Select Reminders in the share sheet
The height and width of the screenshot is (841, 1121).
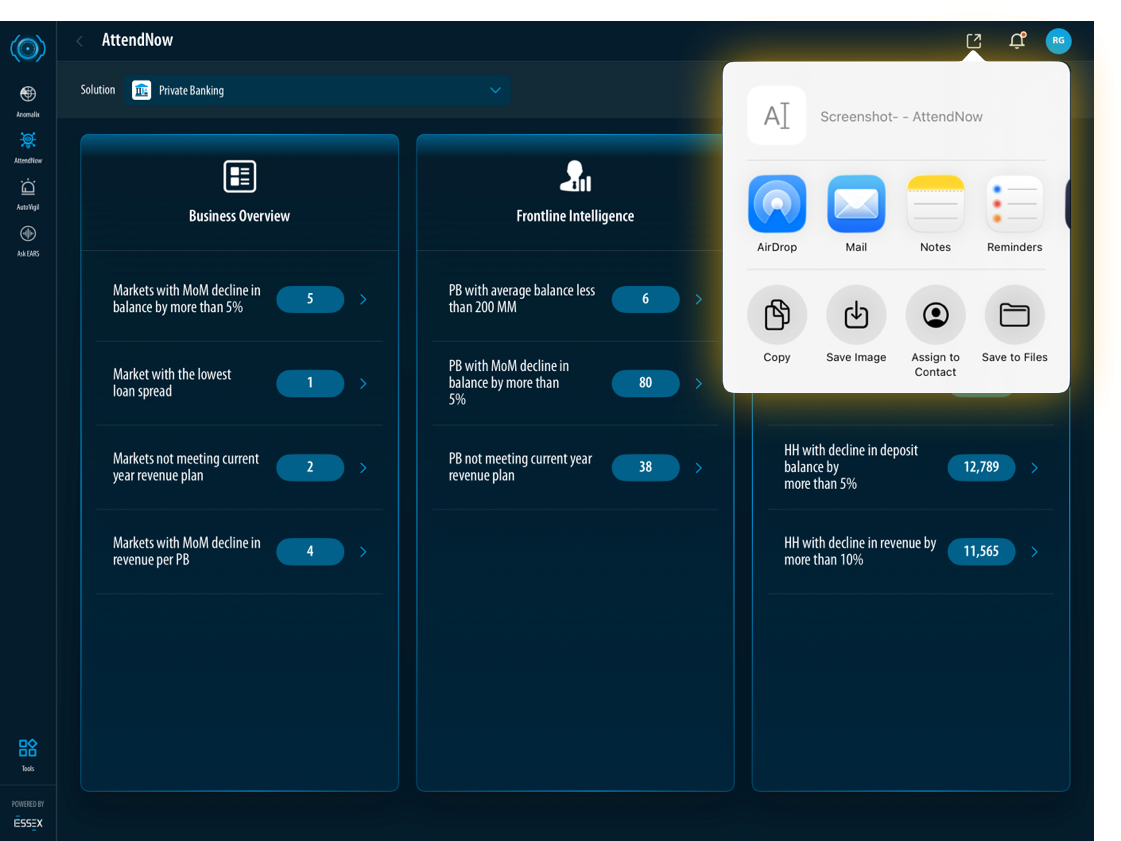click(x=1014, y=205)
